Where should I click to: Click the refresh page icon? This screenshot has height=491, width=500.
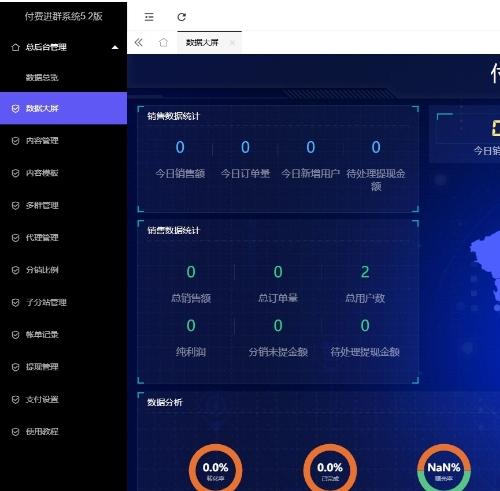182,17
